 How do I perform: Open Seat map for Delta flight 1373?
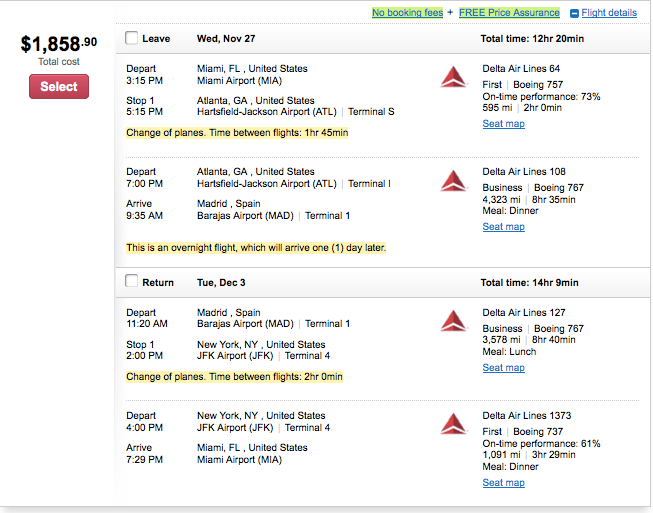point(503,483)
